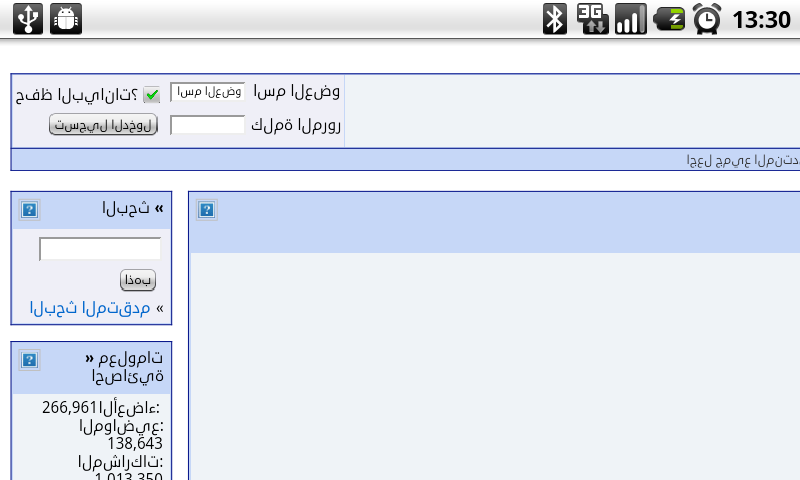Tap the 3G data status icon

(x=593, y=19)
